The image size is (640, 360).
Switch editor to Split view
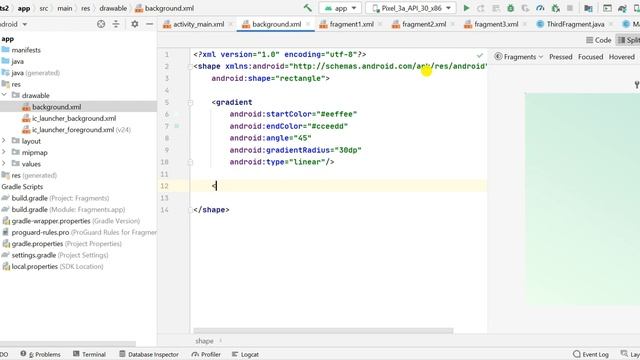pos(629,40)
